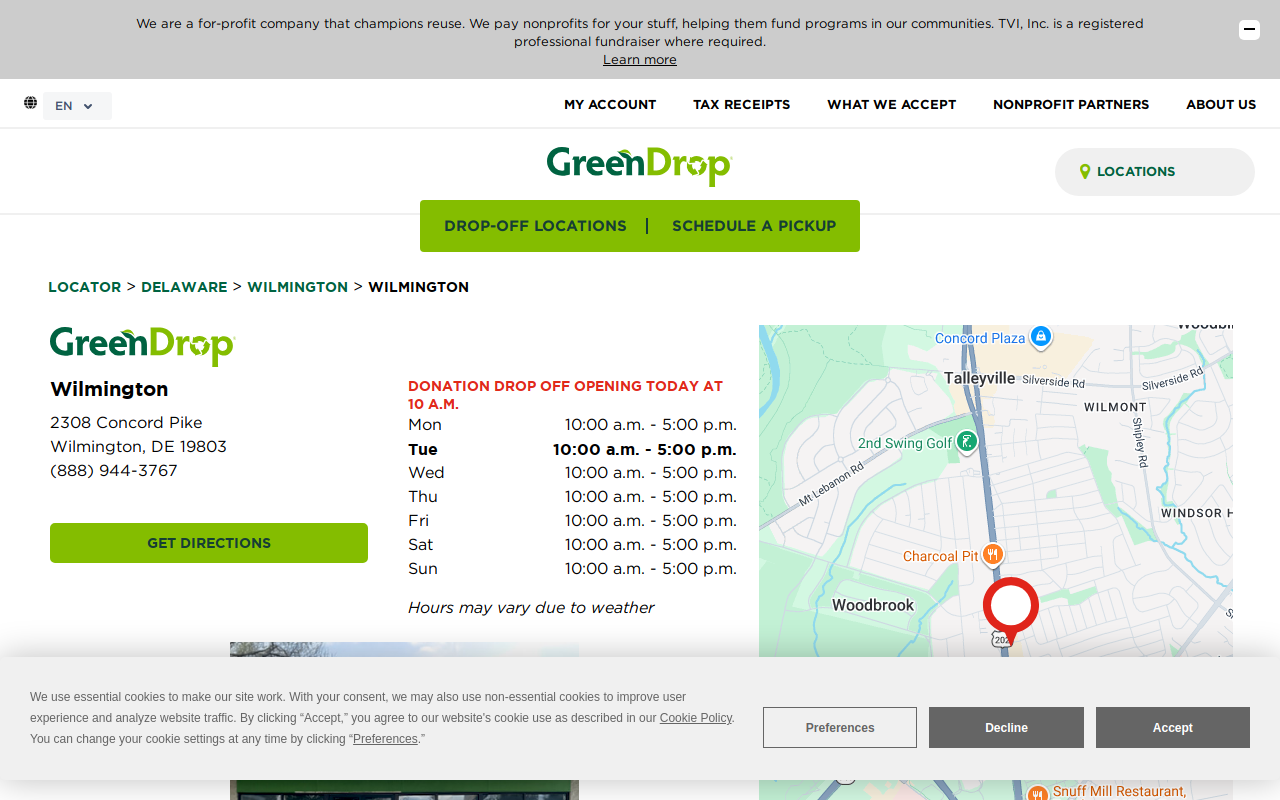Open cookie Preferences button
The width and height of the screenshot is (1280, 800).
840,728
